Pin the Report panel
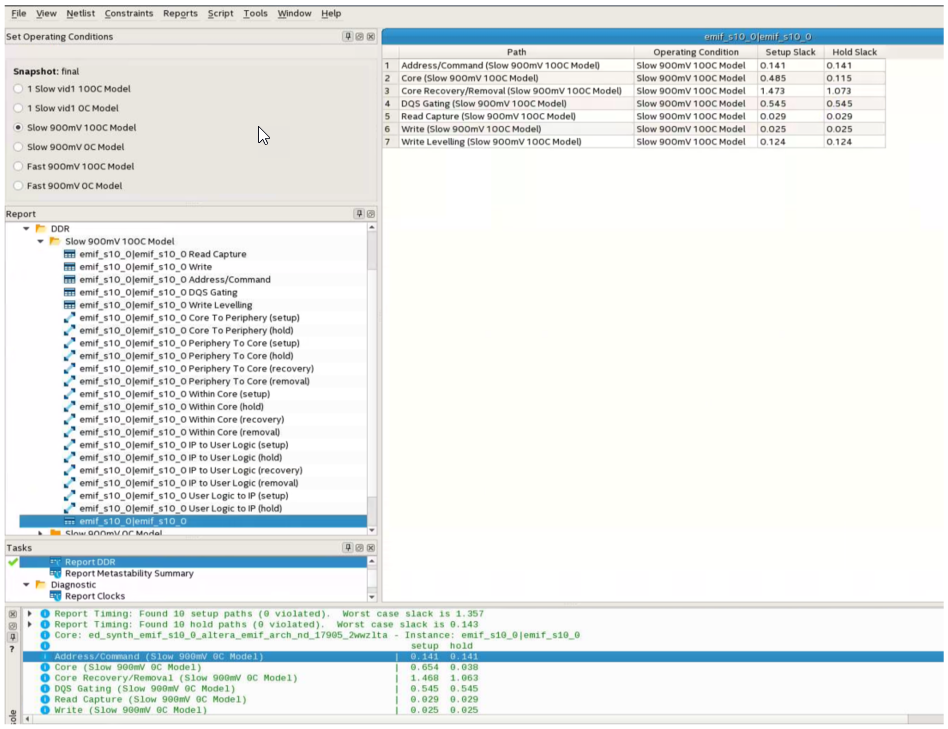This screenshot has width=948, height=729. tap(359, 214)
